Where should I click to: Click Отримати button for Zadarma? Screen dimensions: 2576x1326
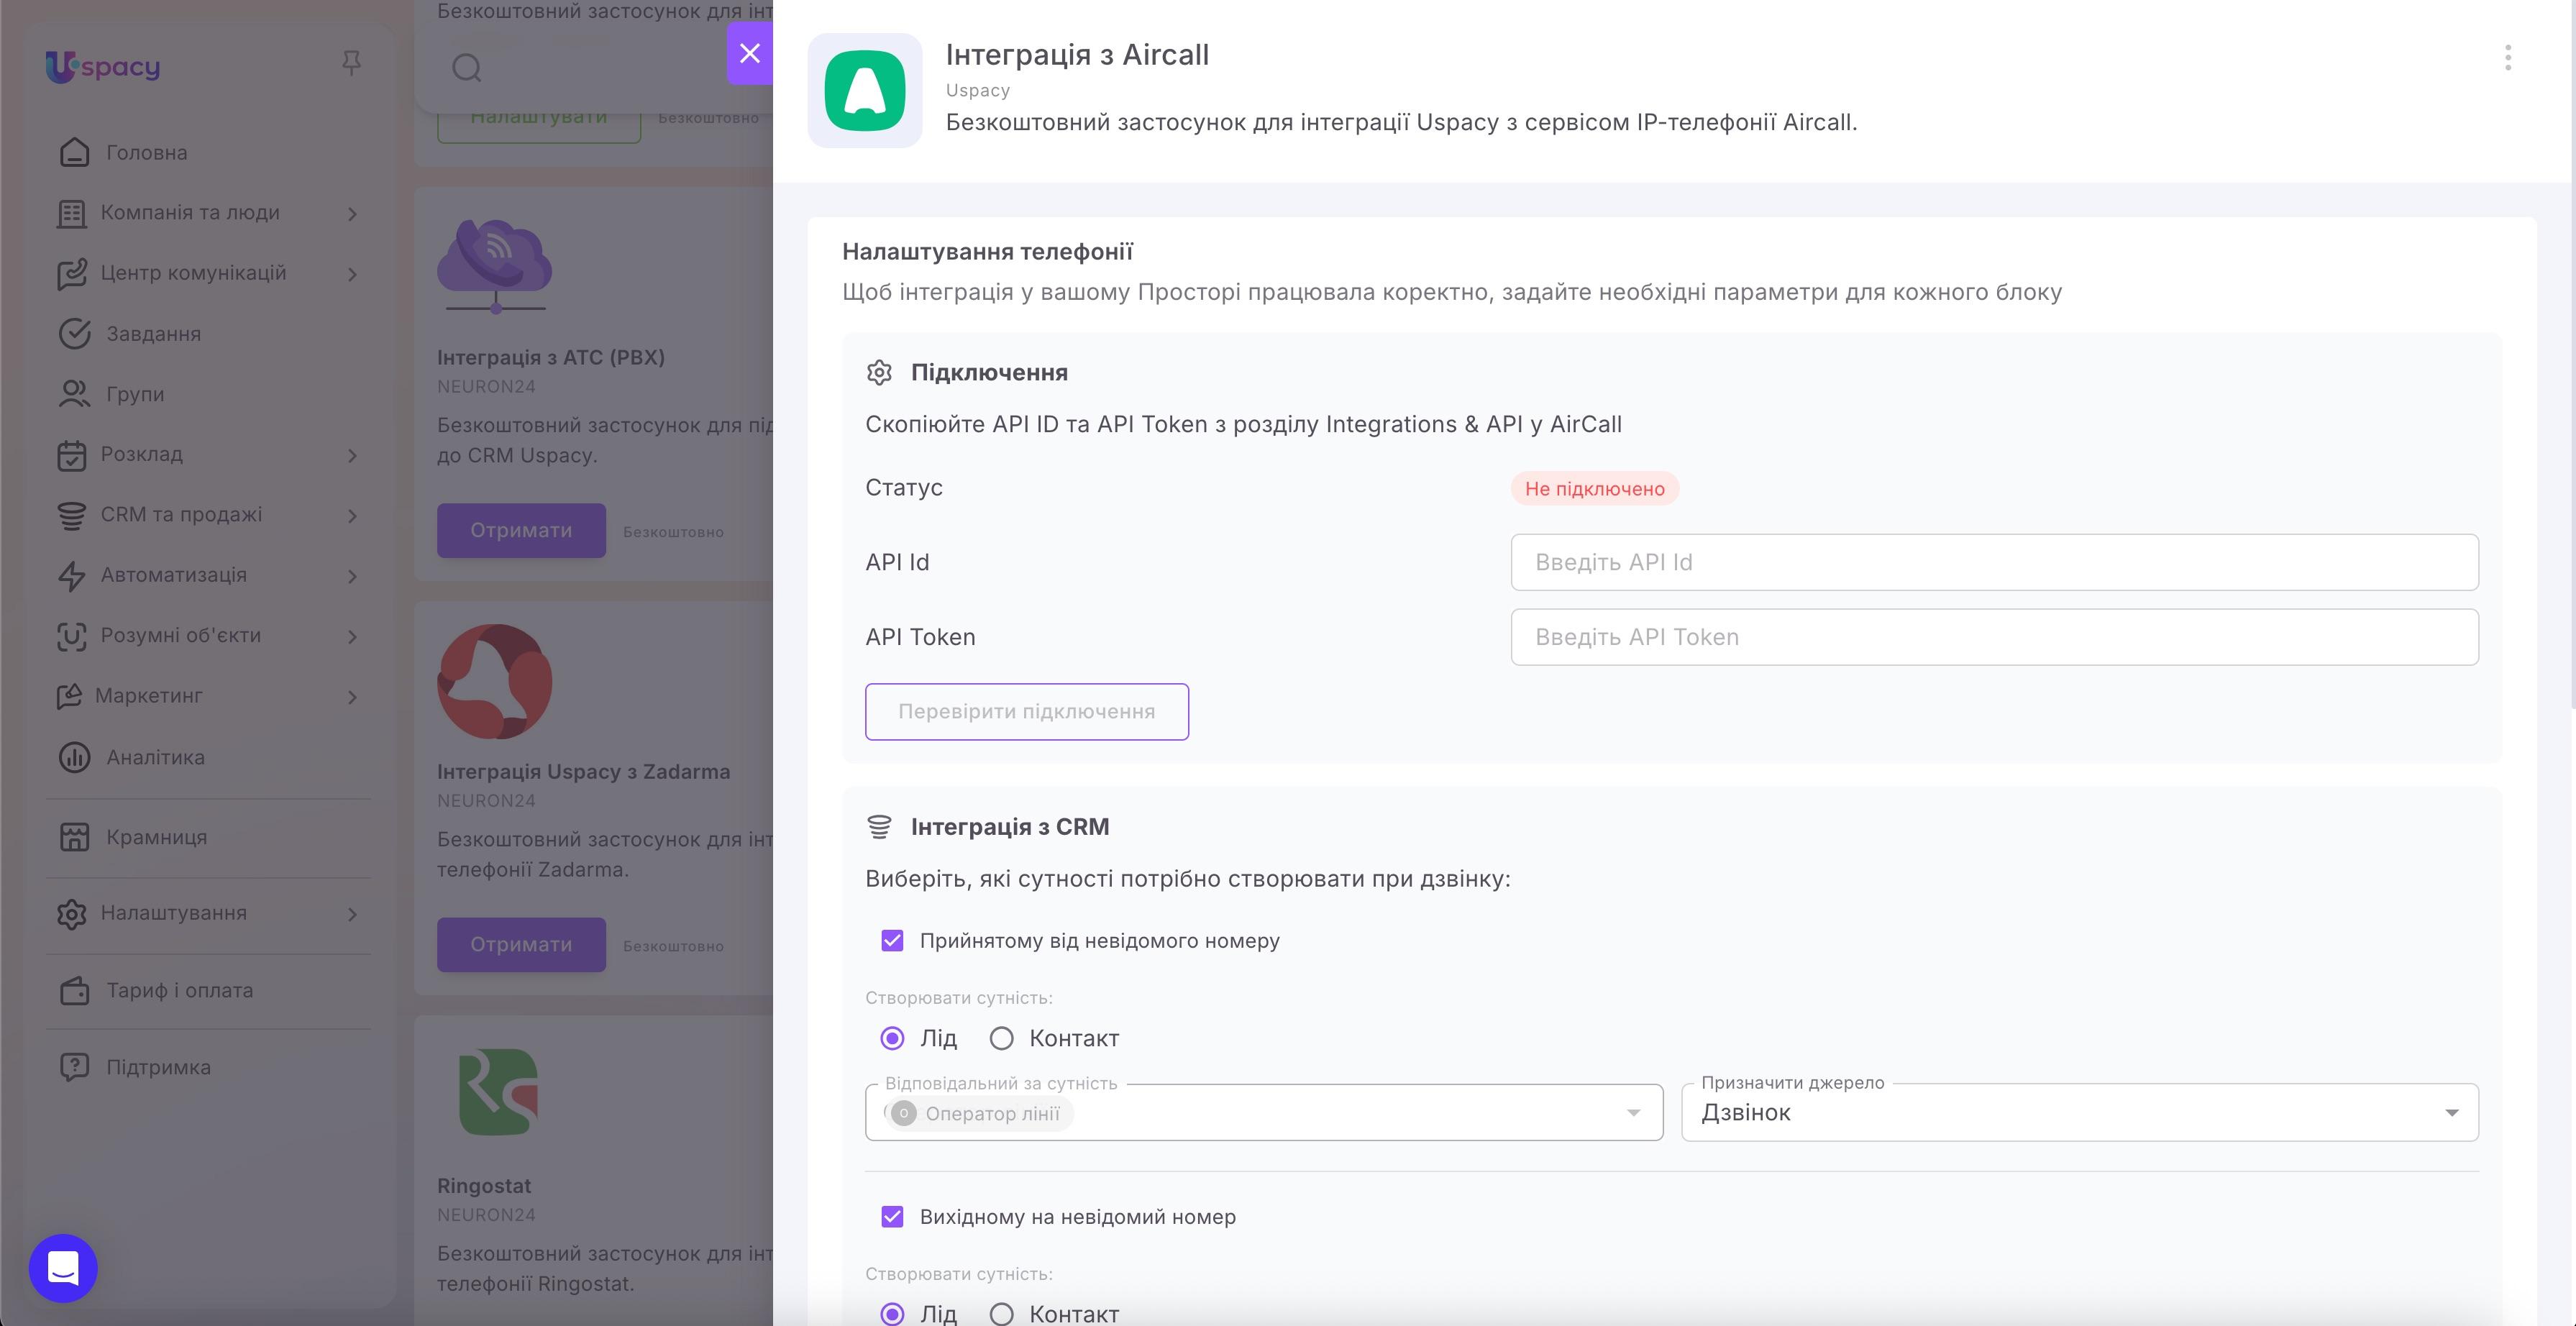click(x=521, y=944)
